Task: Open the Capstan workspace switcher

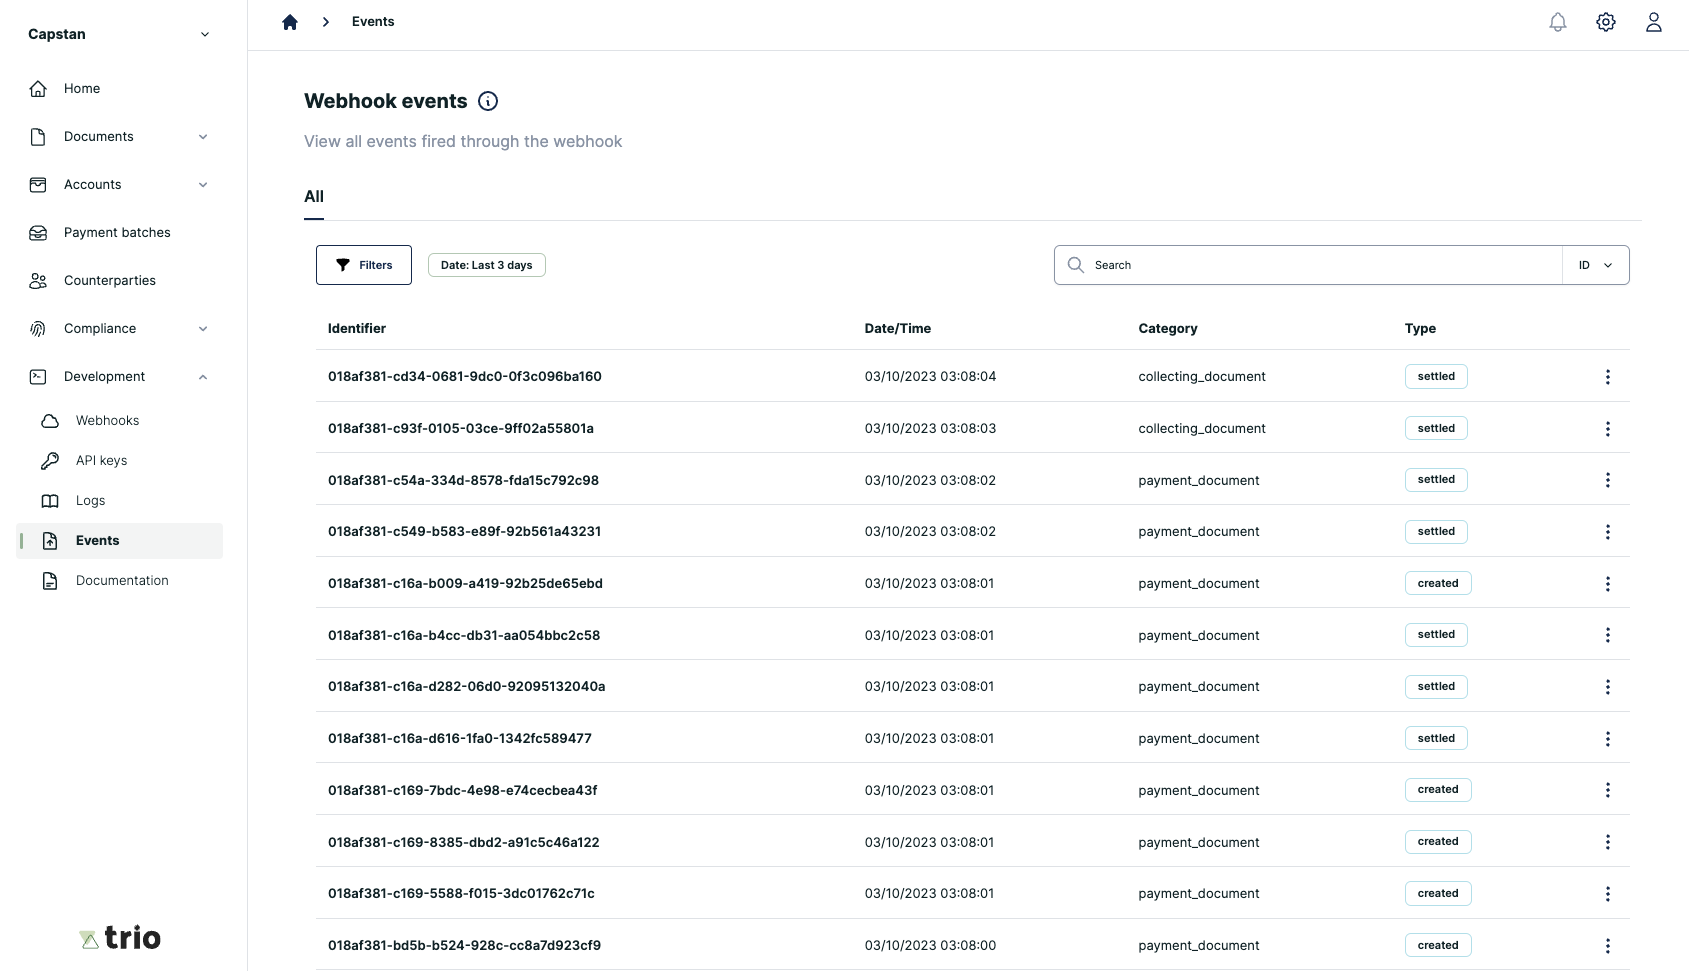Action: (x=120, y=34)
